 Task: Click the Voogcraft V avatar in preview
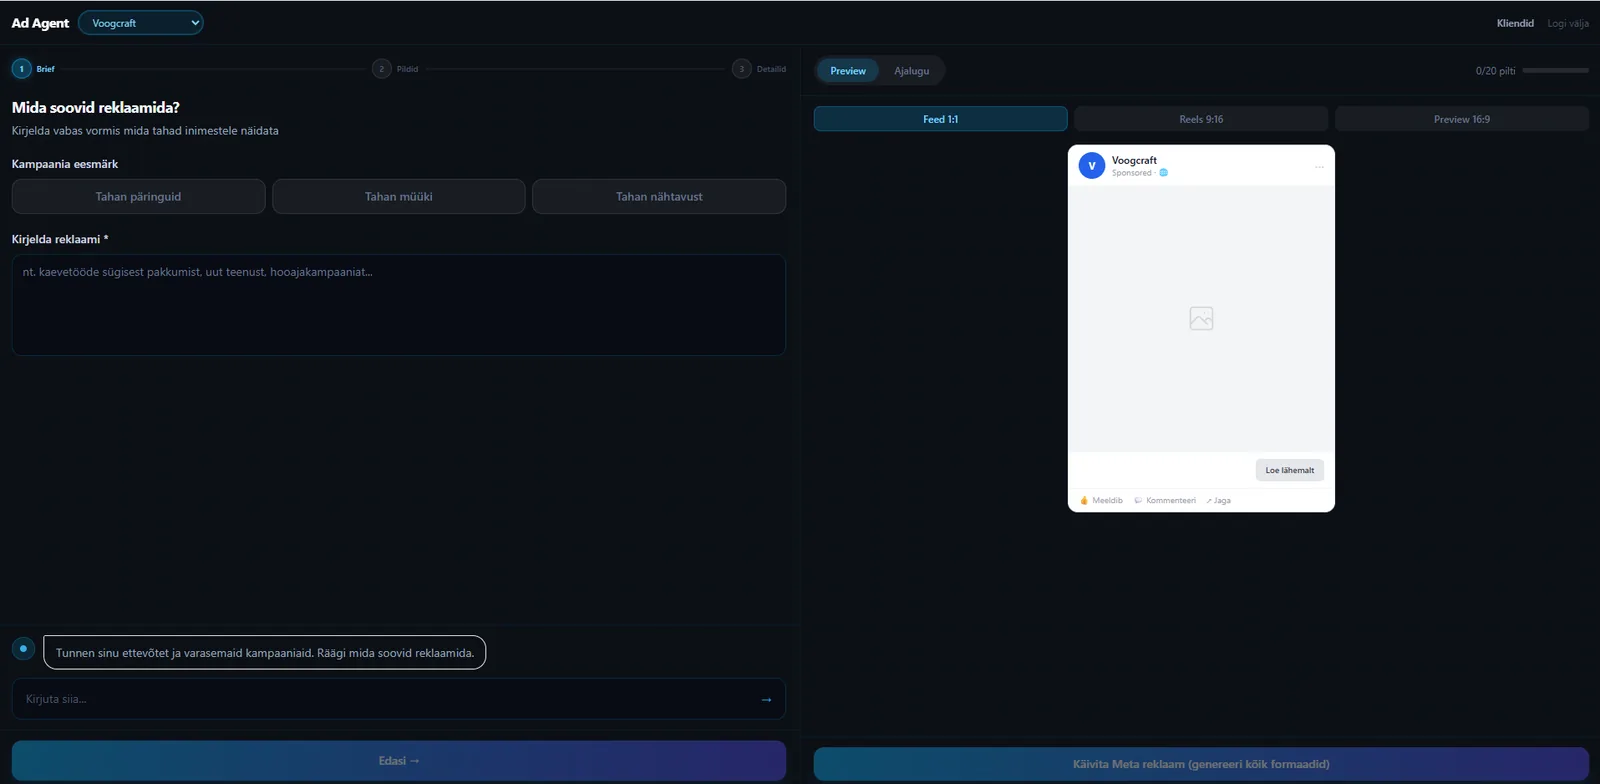click(1091, 166)
